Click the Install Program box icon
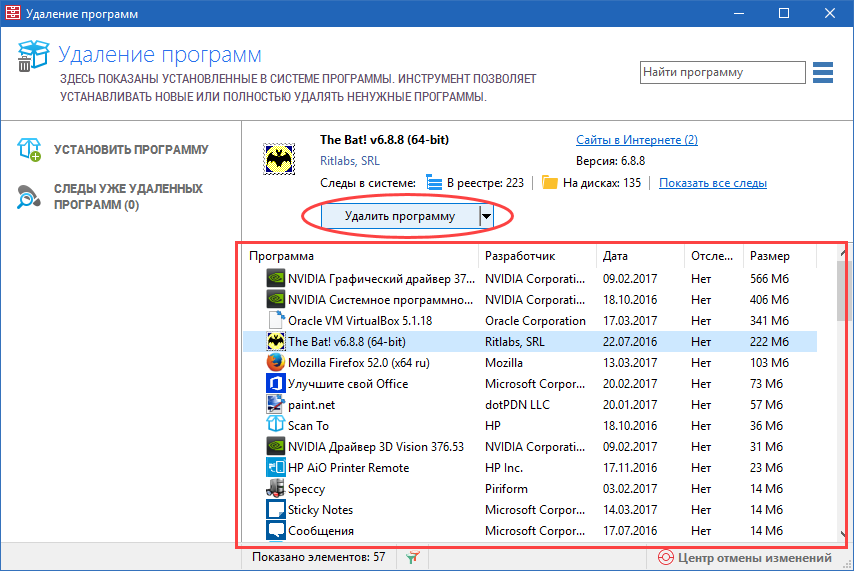 (x=29, y=149)
